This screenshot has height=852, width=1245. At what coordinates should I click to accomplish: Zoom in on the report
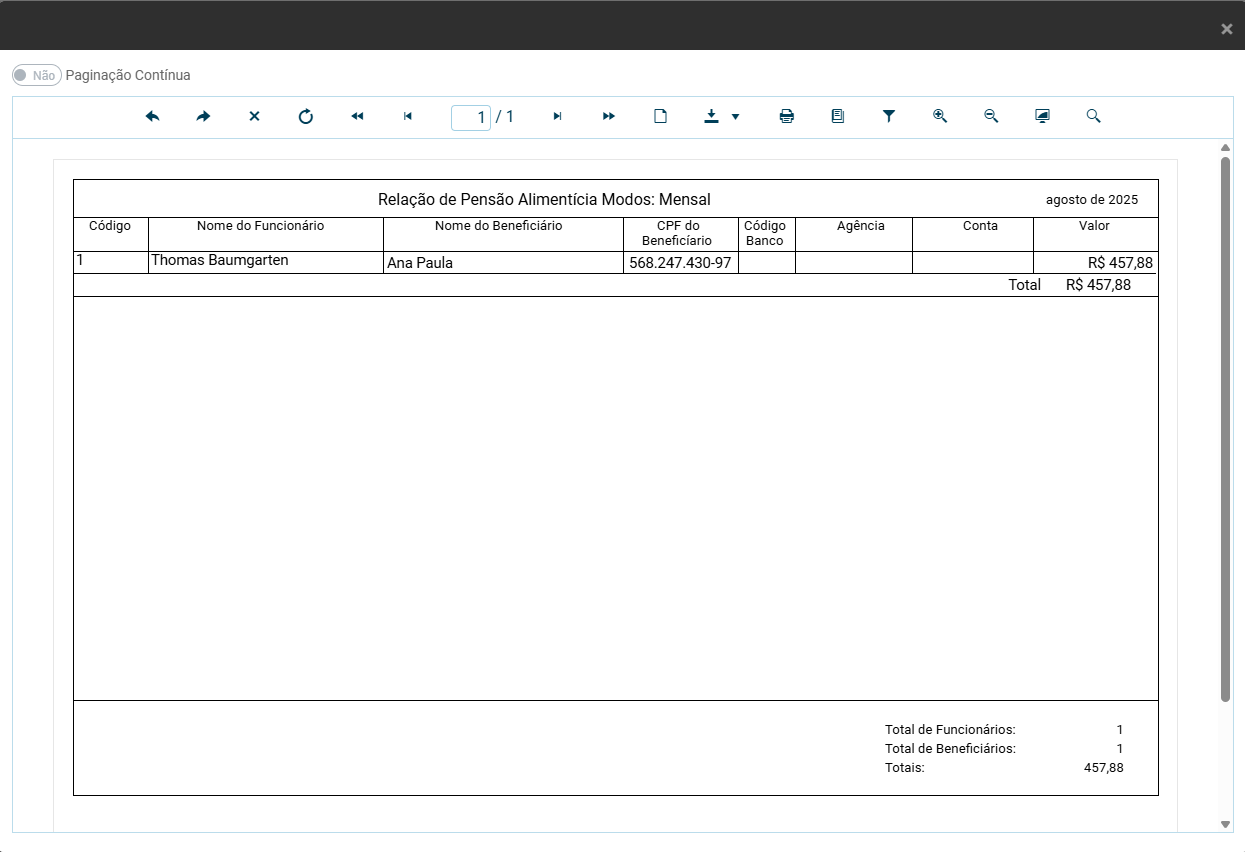click(x=940, y=117)
